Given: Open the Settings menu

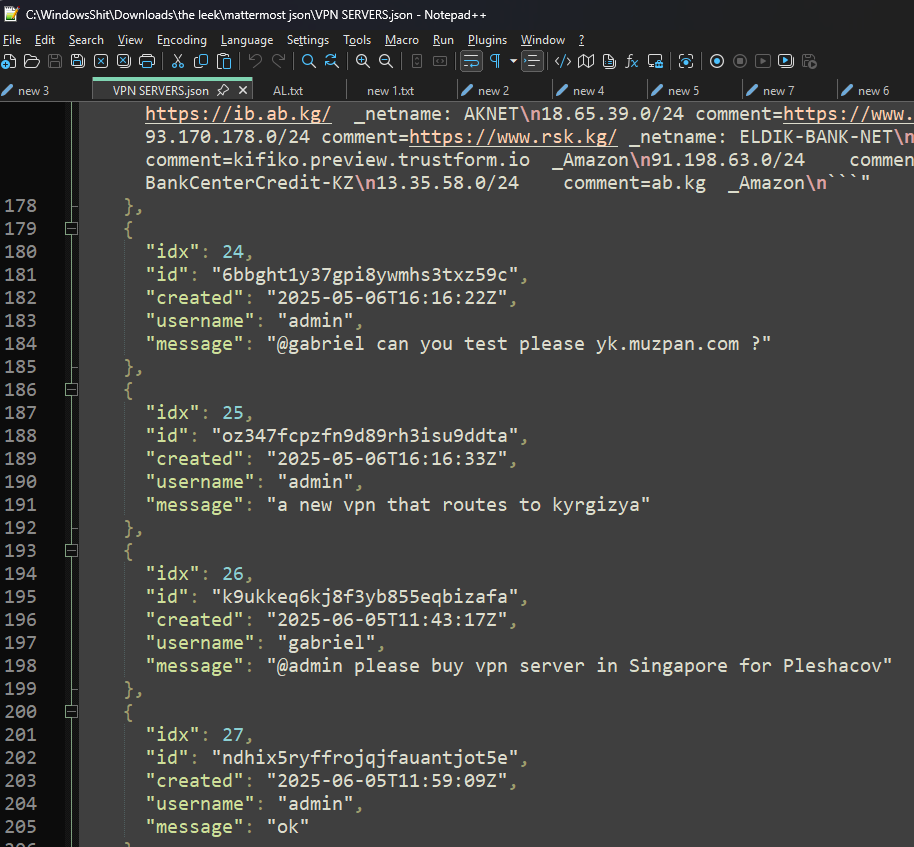Looking at the screenshot, I should 307,40.
